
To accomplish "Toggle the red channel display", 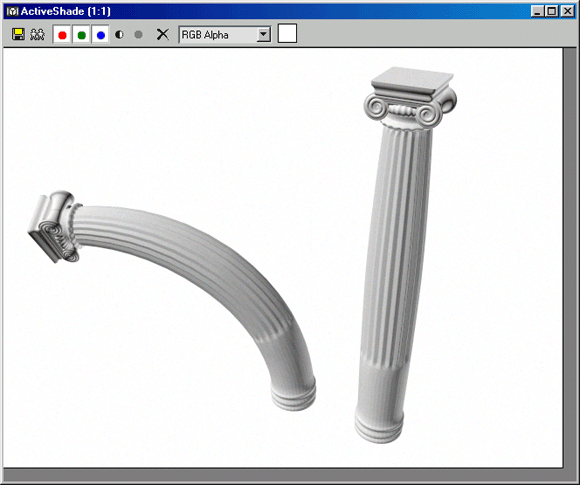I will tap(63, 35).
